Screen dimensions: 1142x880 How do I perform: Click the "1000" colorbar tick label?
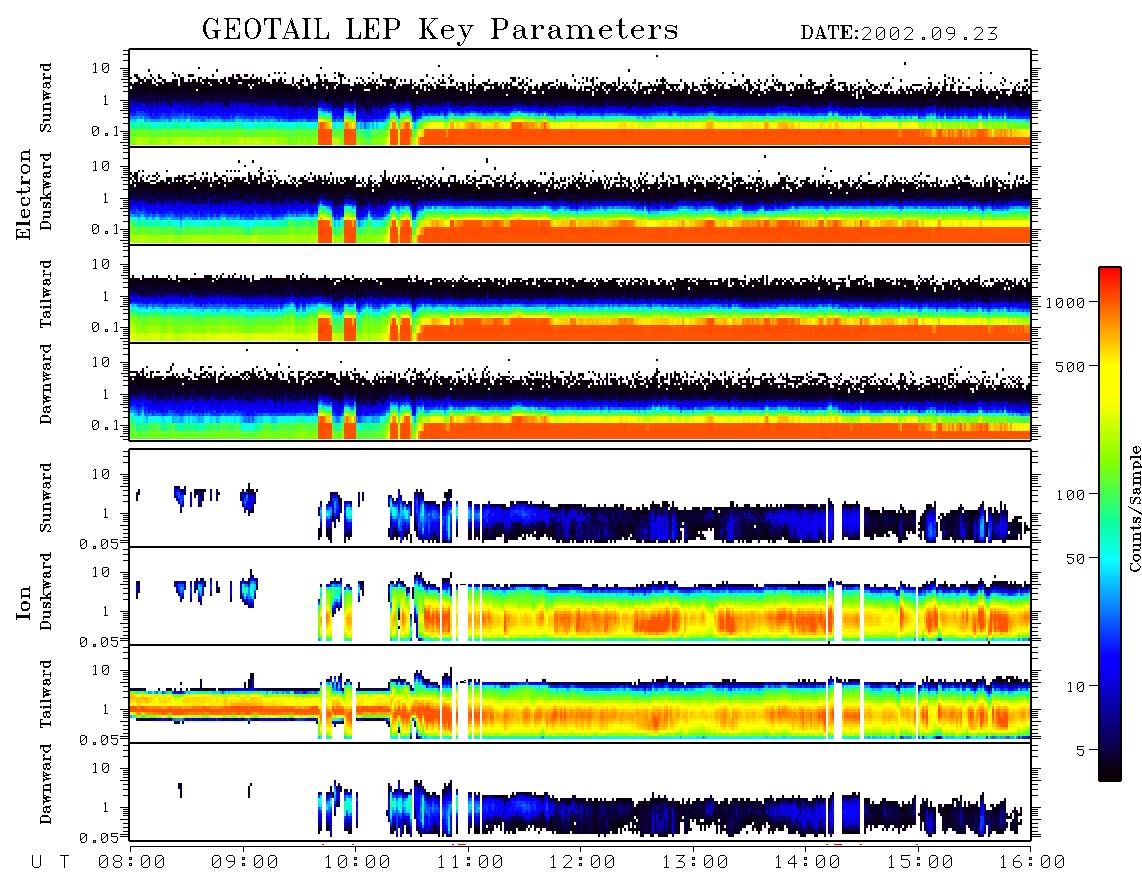(1065, 302)
